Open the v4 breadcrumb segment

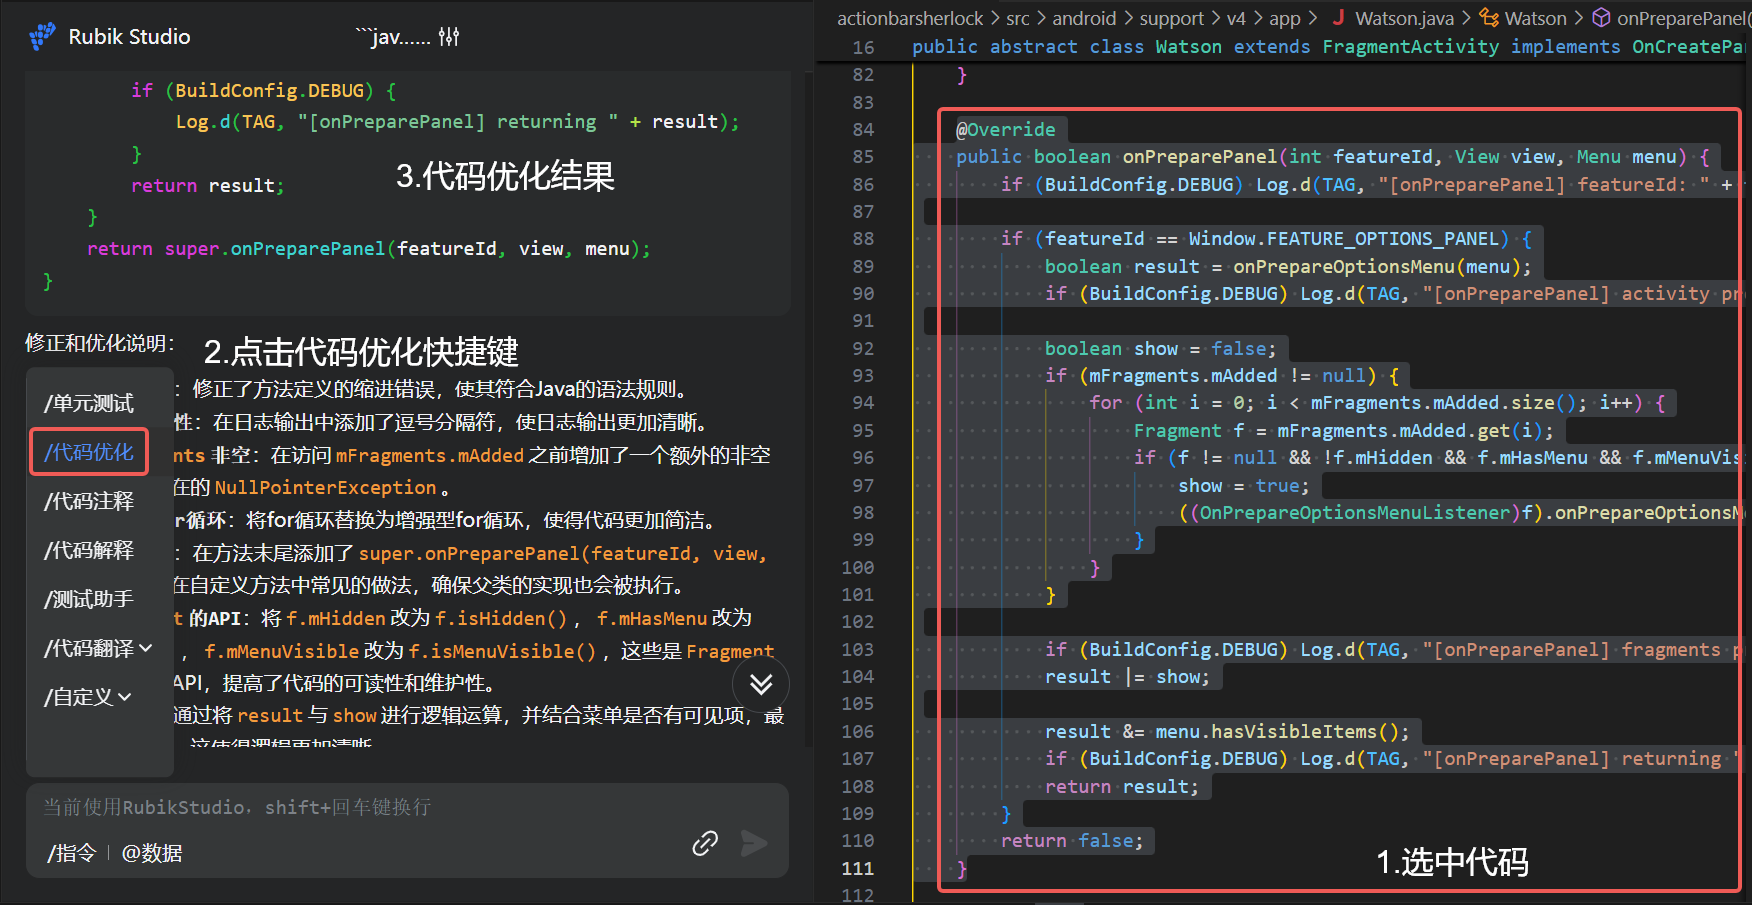[x=1237, y=18]
